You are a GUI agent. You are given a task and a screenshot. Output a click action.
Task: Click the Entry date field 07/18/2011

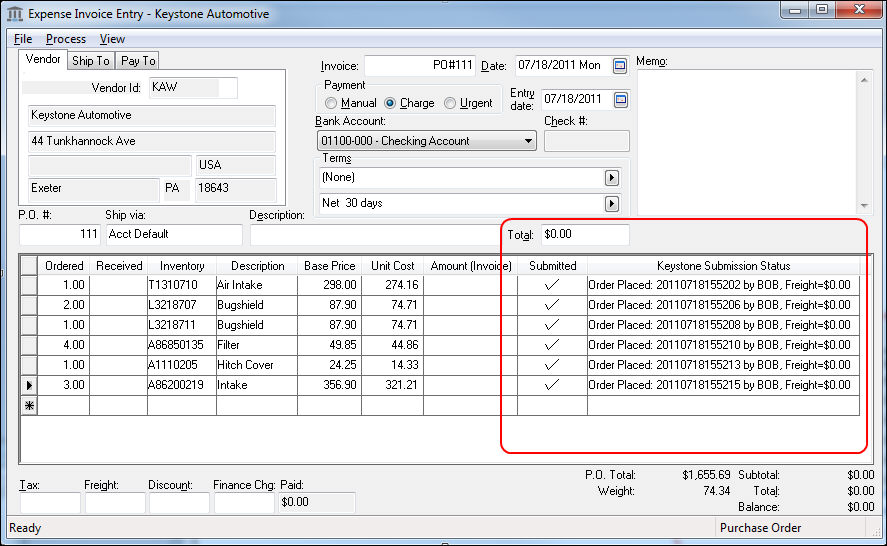tap(577, 100)
